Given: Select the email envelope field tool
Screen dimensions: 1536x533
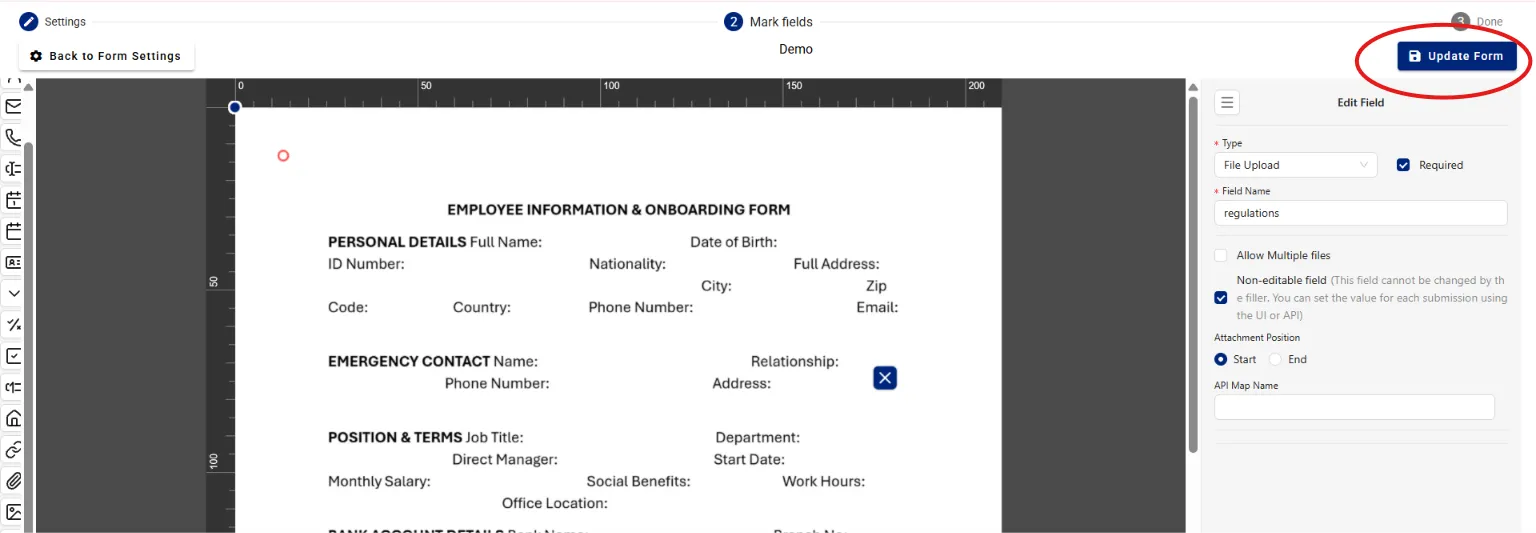Looking at the screenshot, I should 14,106.
